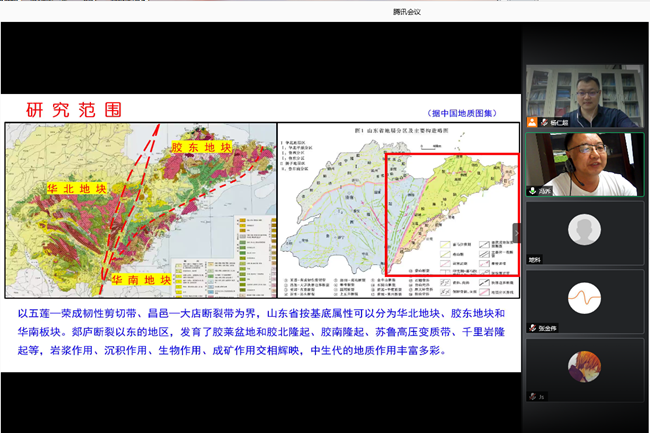Click the 华北地块 label on the map
Viewport: 650px width, 433px height.
(76, 188)
